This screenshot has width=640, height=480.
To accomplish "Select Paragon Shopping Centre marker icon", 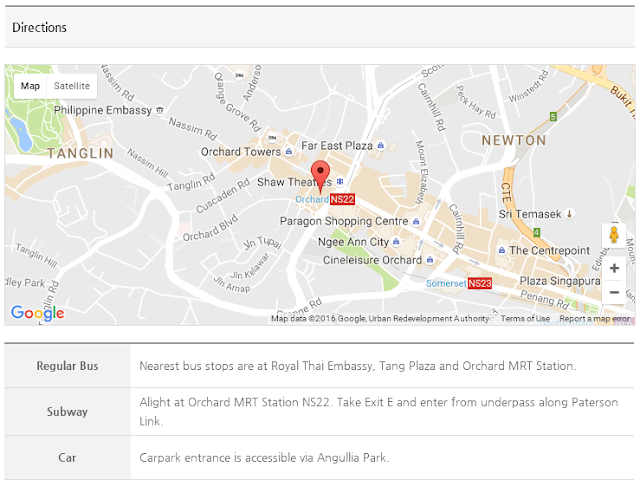I will (416, 221).
